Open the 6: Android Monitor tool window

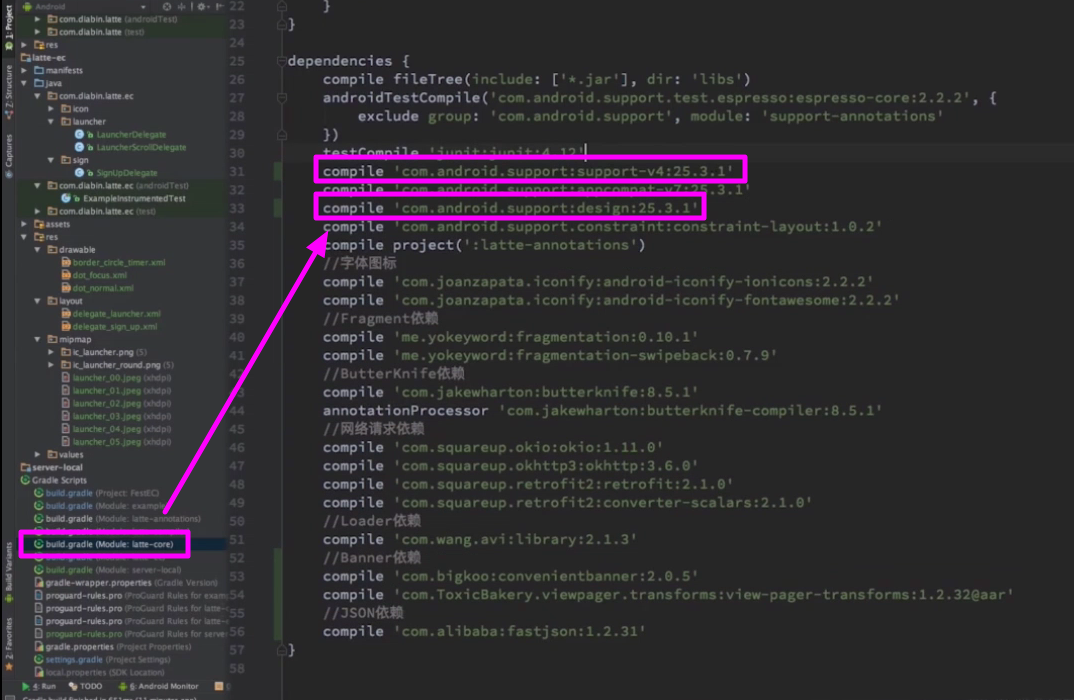pos(159,686)
